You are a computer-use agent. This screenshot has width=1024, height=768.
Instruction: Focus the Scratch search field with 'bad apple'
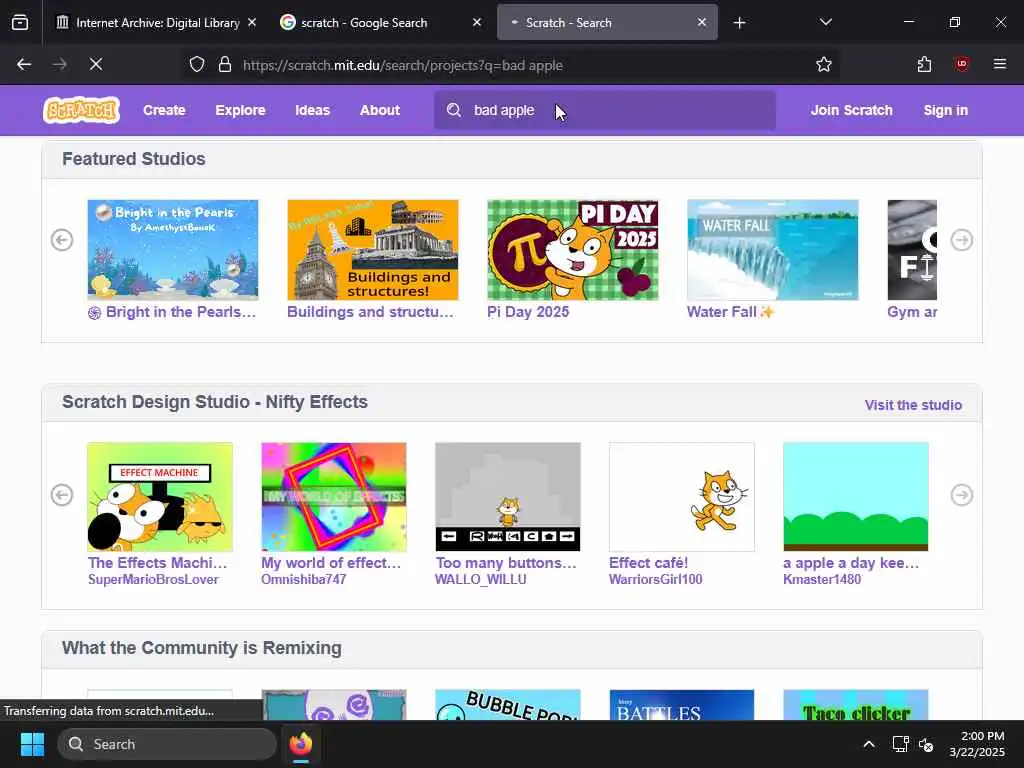click(605, 110)
